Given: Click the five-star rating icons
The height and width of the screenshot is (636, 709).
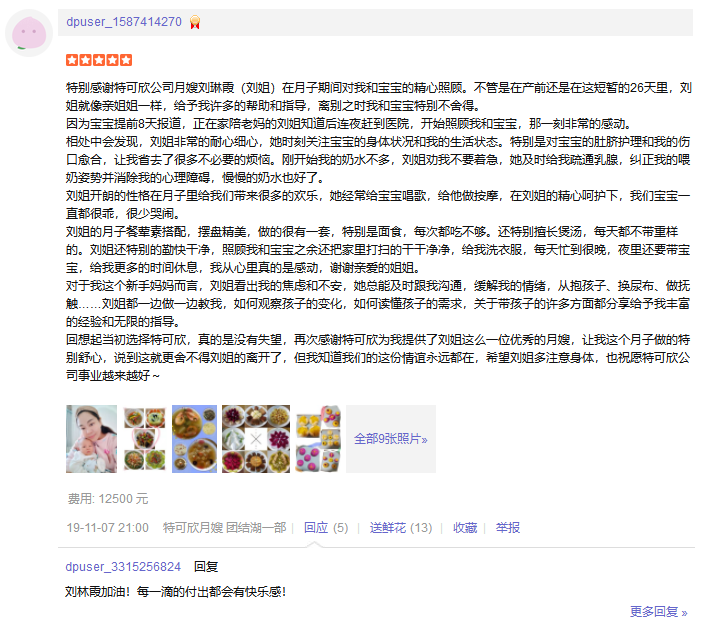Looking at the screenshot, I should point(99,60).
